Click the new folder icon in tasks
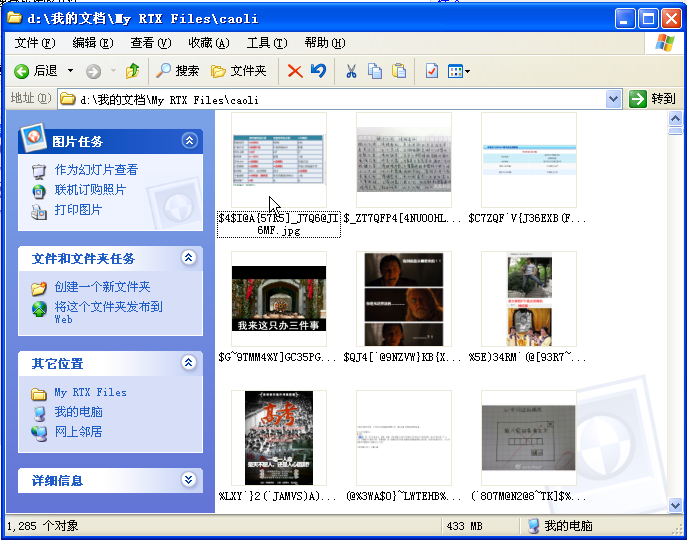687x540 pixels. pyautogui.click(x=39, y=288)
